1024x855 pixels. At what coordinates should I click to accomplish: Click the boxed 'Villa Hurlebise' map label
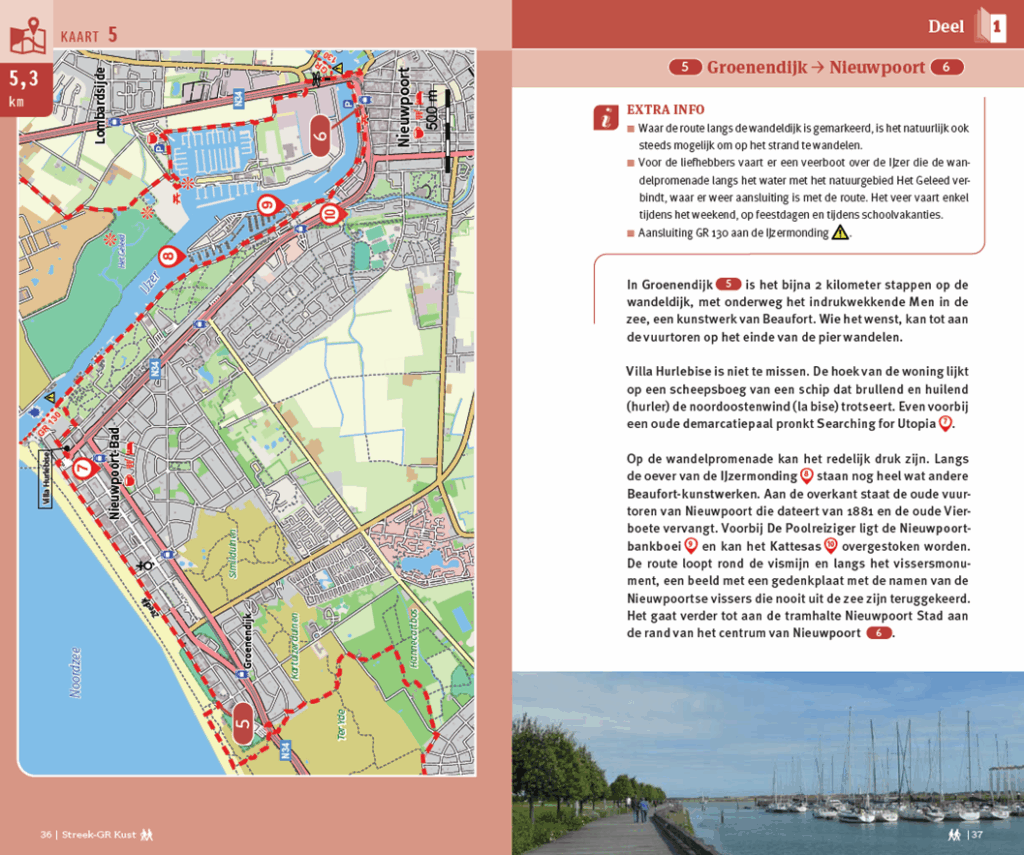[45, 479]
